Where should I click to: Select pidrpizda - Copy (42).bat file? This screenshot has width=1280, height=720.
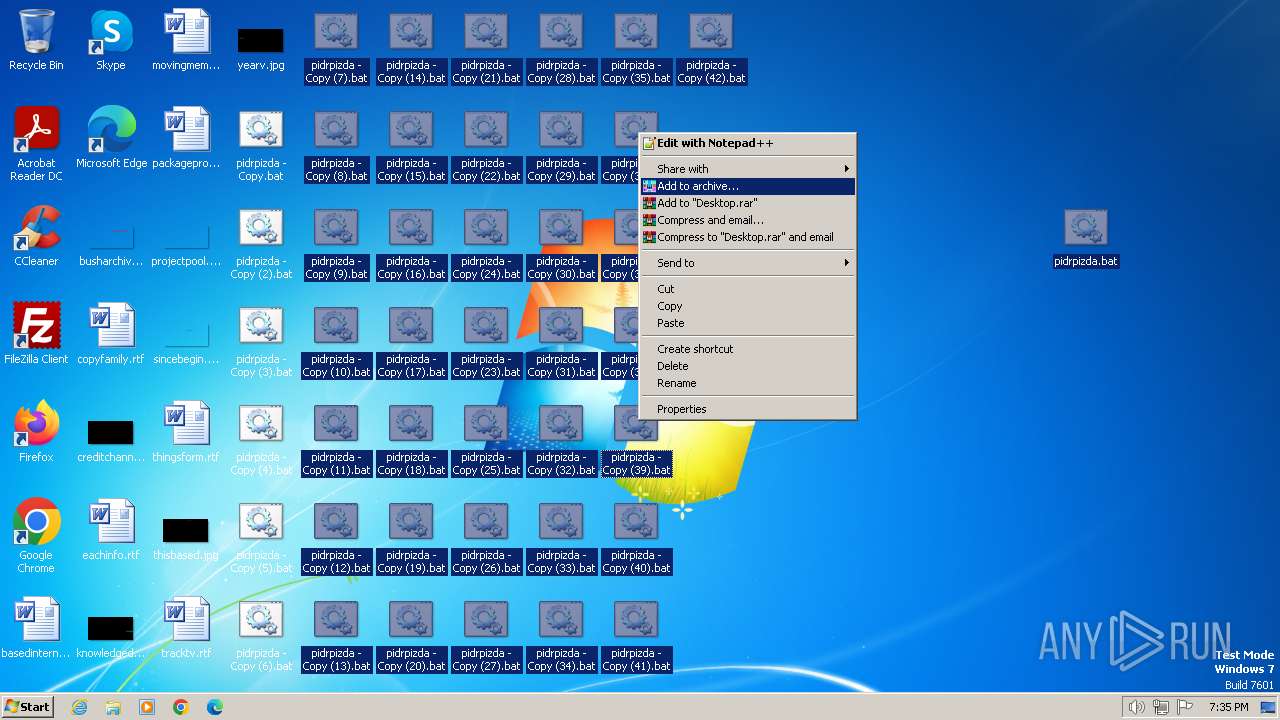(x=711, y=48)
